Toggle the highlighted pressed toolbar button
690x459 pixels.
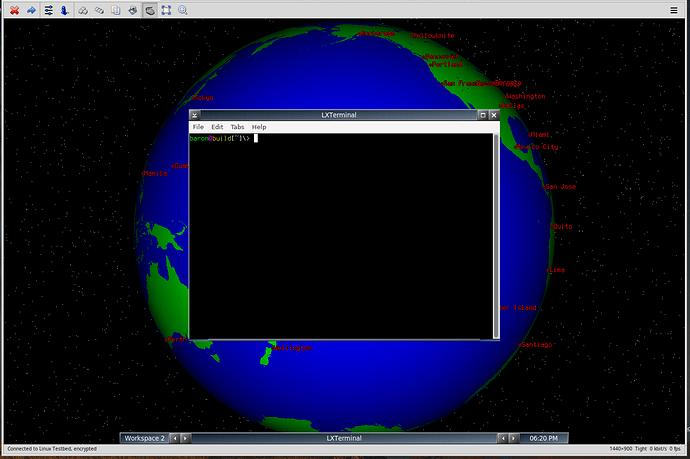(x=150, y=10)
